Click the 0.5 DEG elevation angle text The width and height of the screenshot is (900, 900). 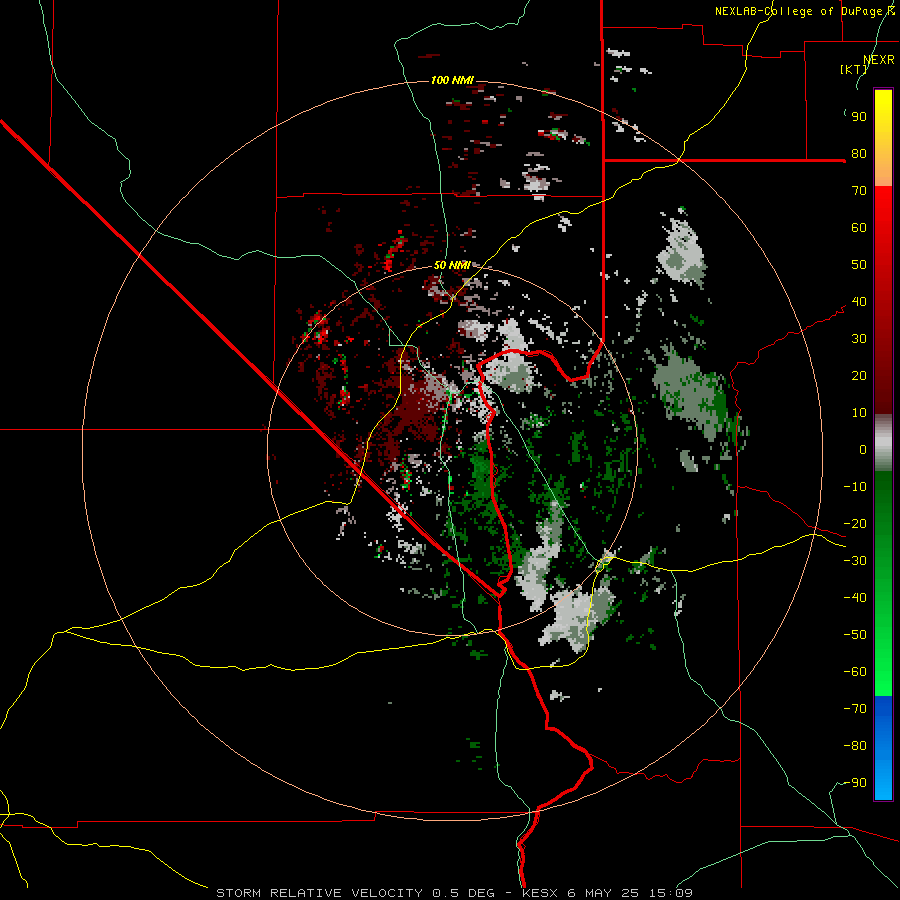[463, 893]
